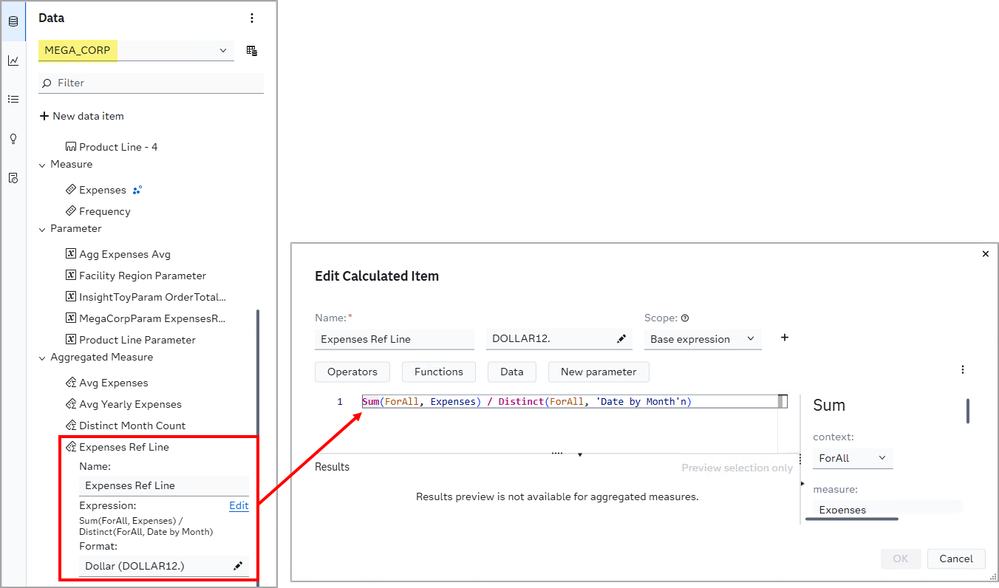Open the Functions tab
Screen dimensions: 999x588
coord(439,372)
